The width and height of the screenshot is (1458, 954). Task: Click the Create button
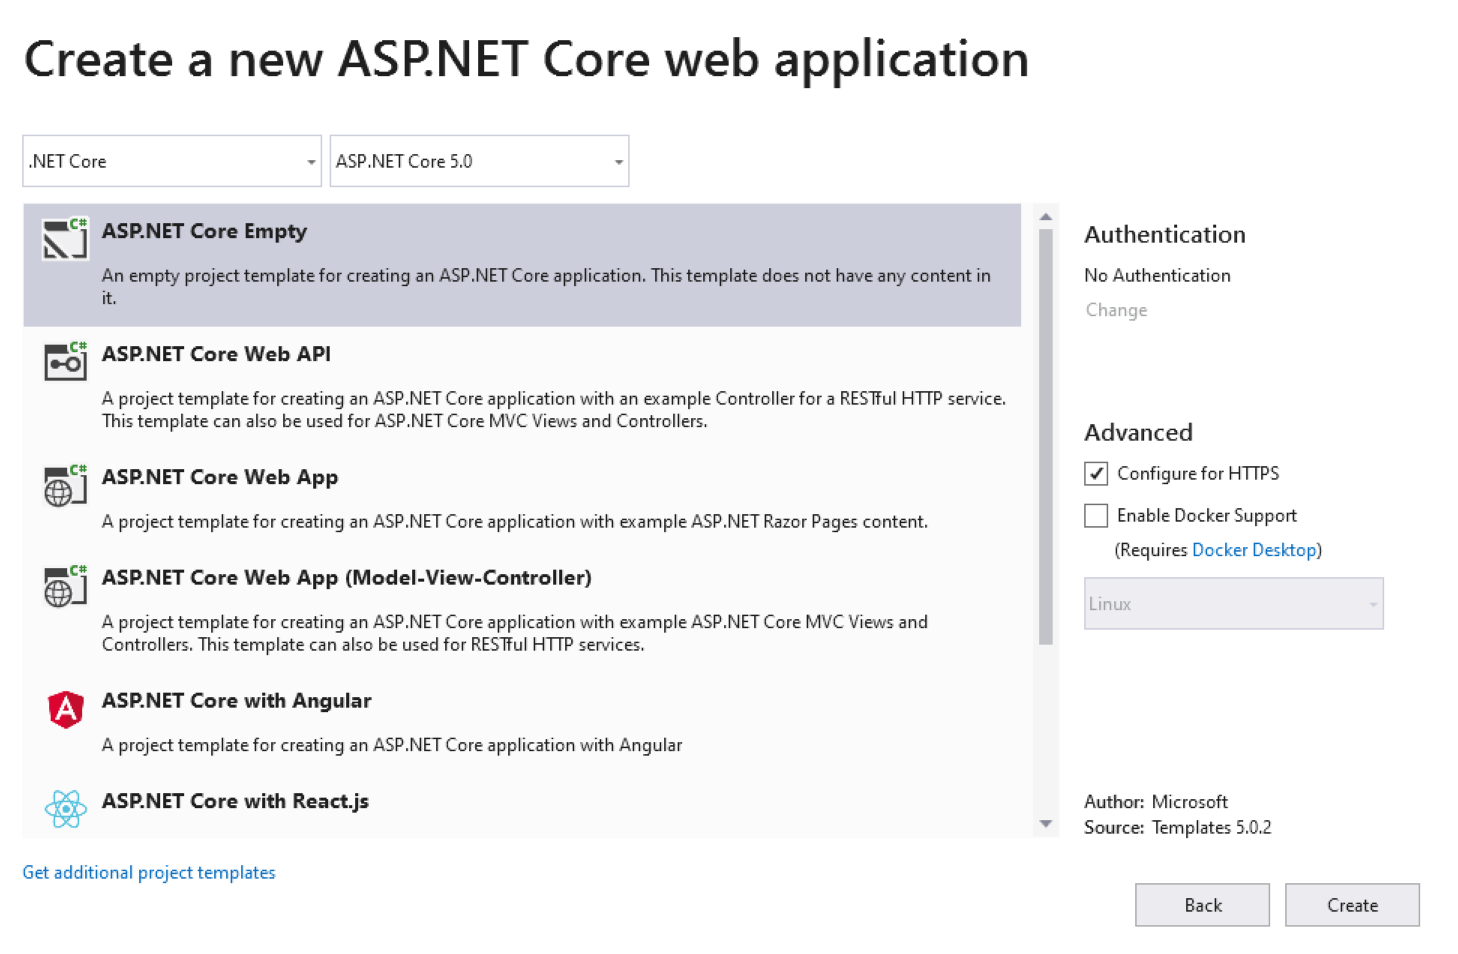point(1352,905)
